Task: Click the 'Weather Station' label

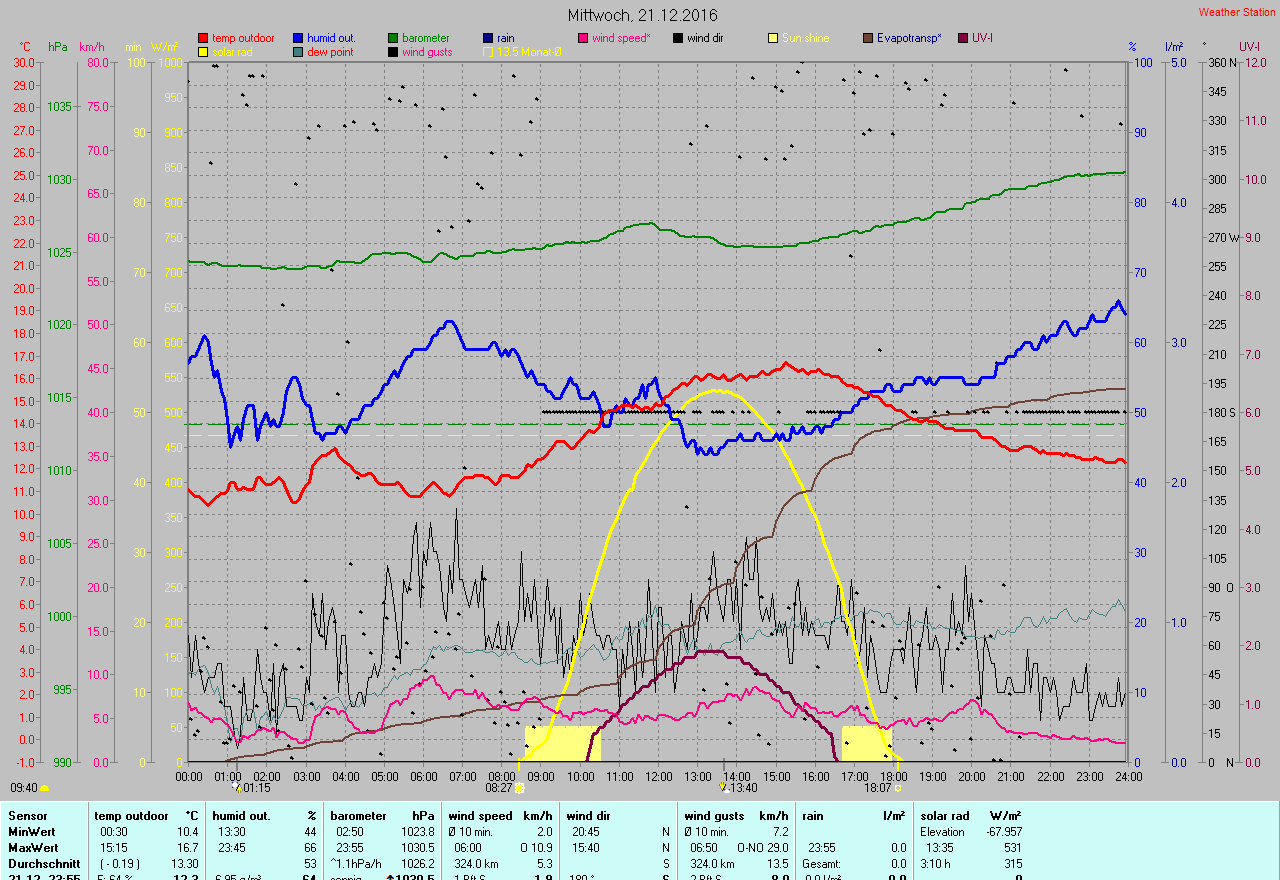Action: (1237, 12)
